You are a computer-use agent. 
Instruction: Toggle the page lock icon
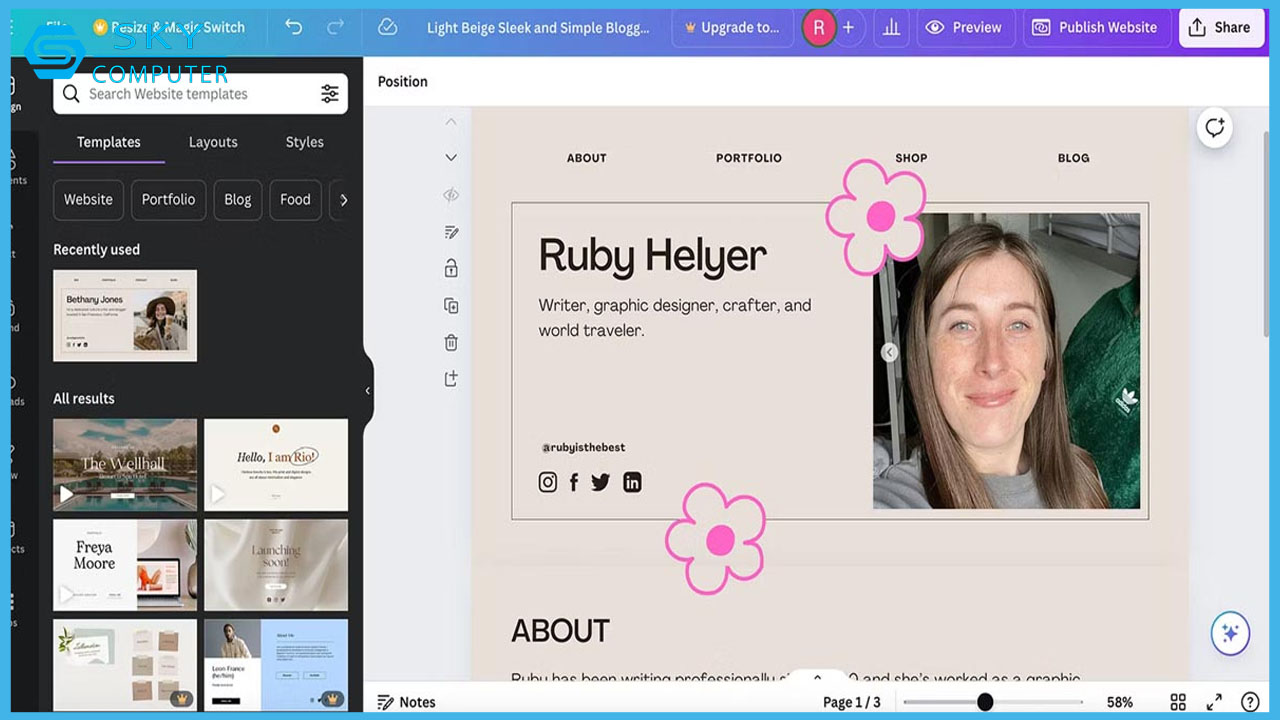(x=451, y=268)
